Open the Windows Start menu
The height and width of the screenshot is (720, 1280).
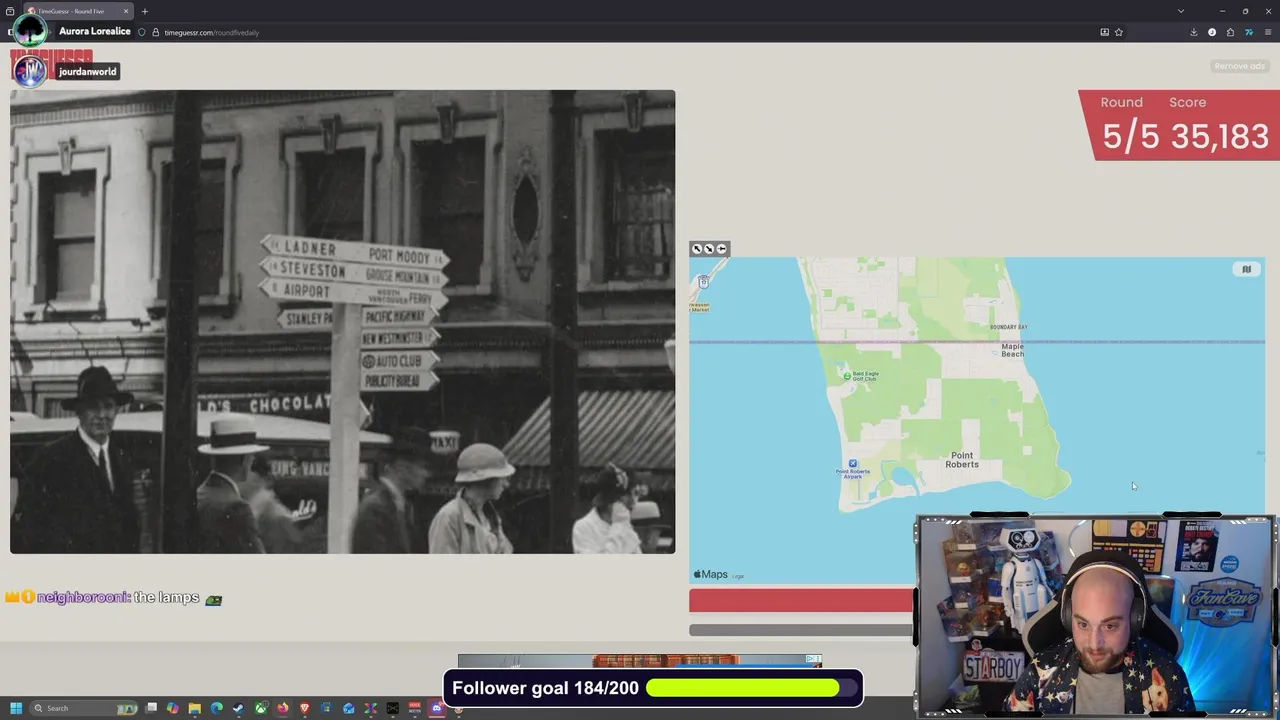point(16,708)
